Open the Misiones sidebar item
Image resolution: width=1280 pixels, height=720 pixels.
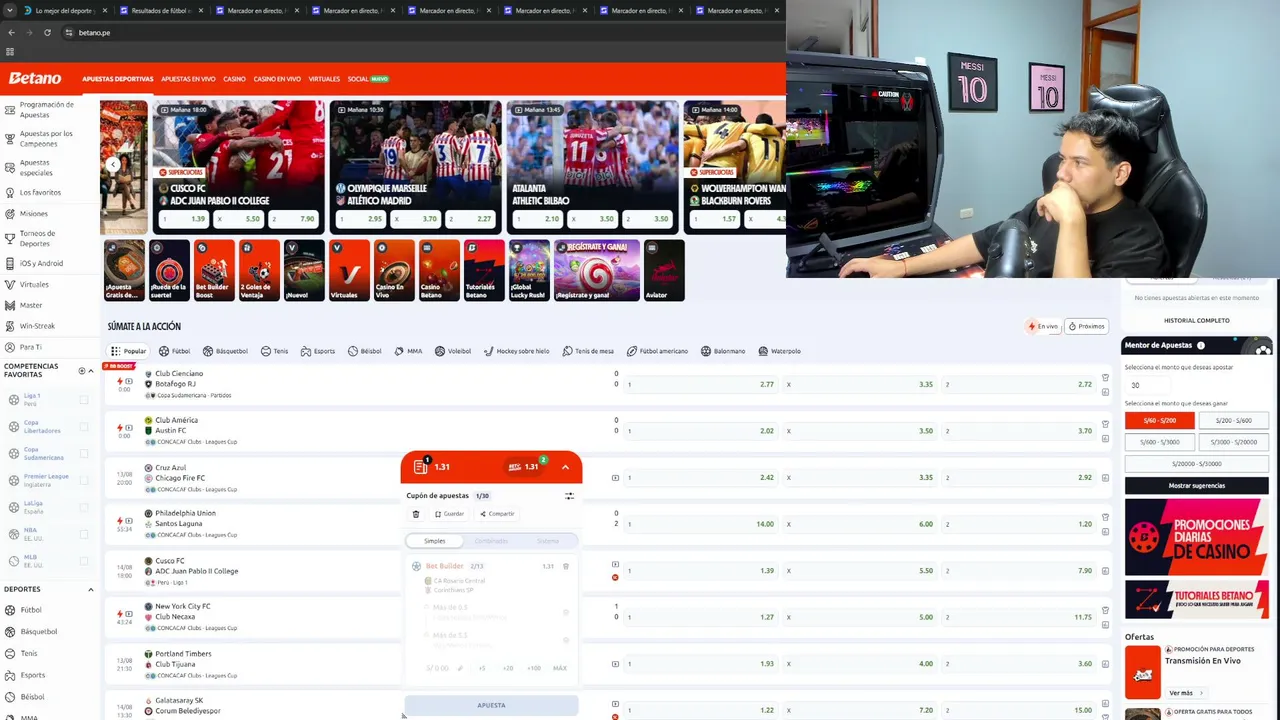[34, 213]
